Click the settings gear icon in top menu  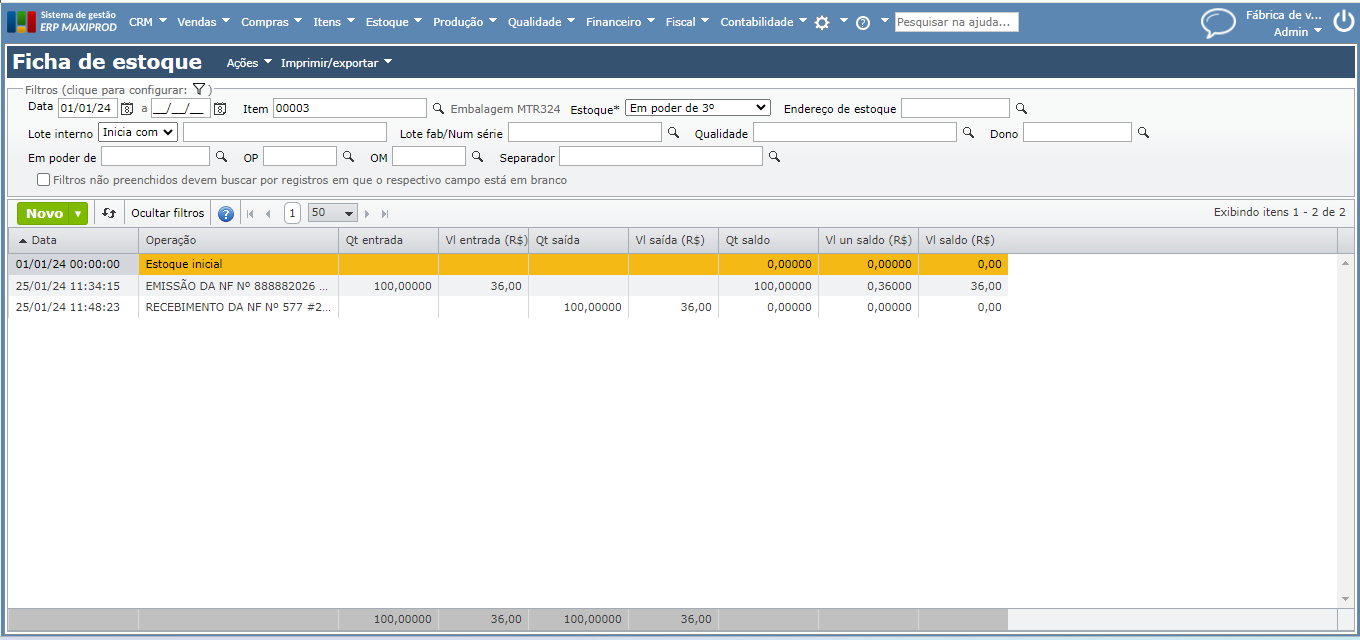coord(822,22)
